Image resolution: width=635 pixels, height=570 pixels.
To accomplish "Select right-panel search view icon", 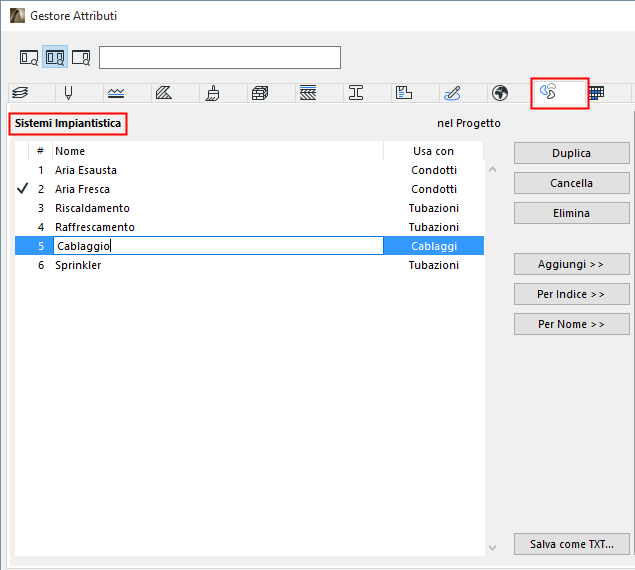I will [81, 58].
